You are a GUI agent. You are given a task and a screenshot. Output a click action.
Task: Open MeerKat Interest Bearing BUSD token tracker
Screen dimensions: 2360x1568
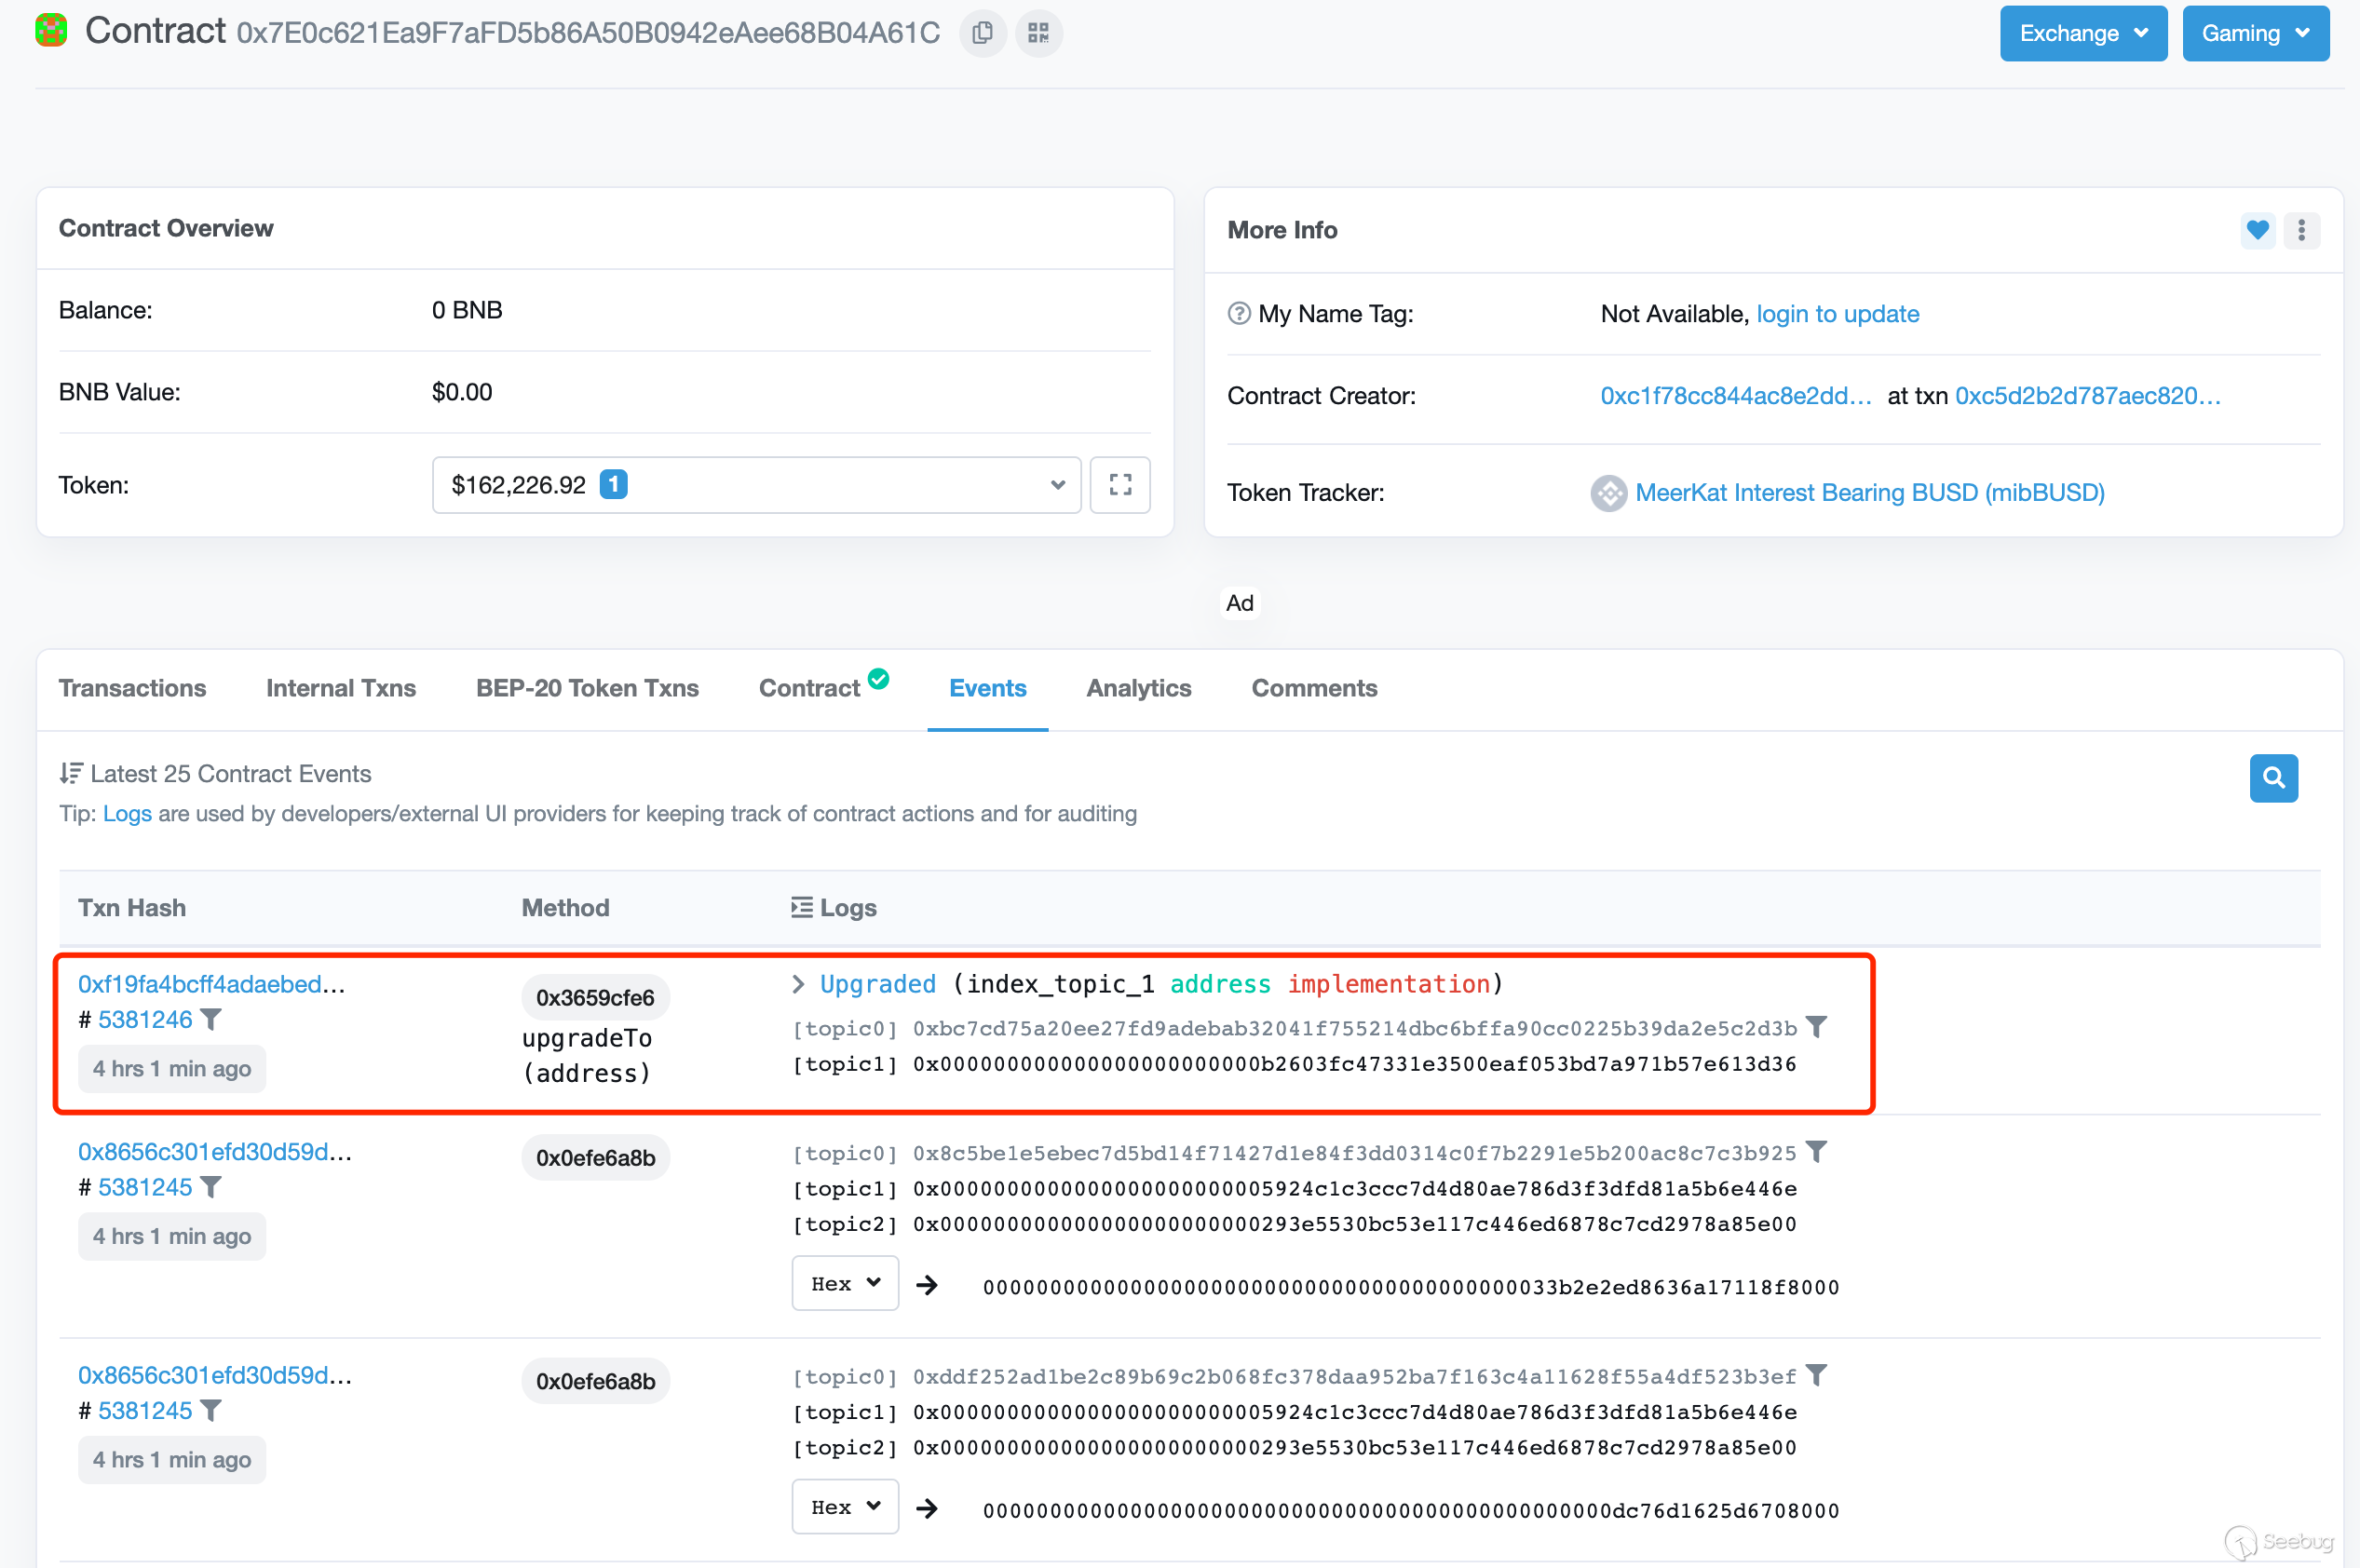(x=1868, y=493)
